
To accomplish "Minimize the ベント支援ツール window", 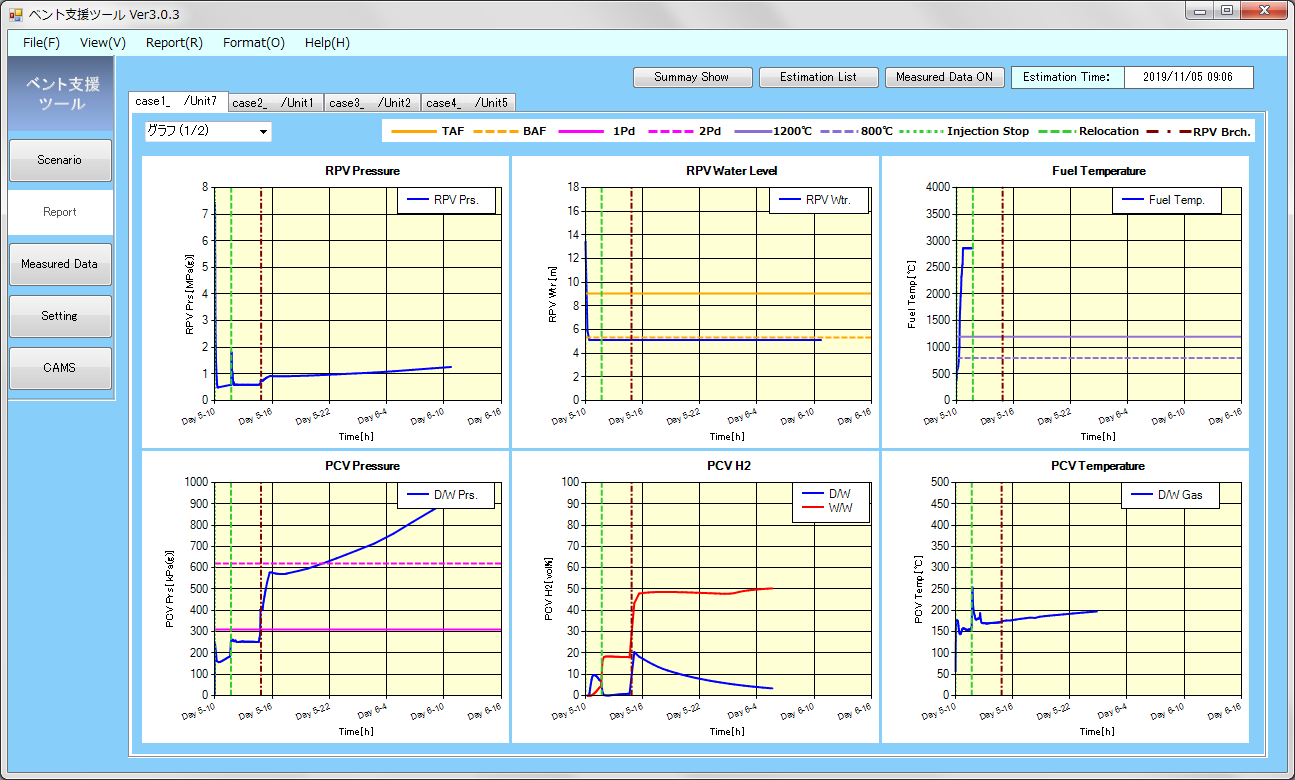I will (1200, 11).
